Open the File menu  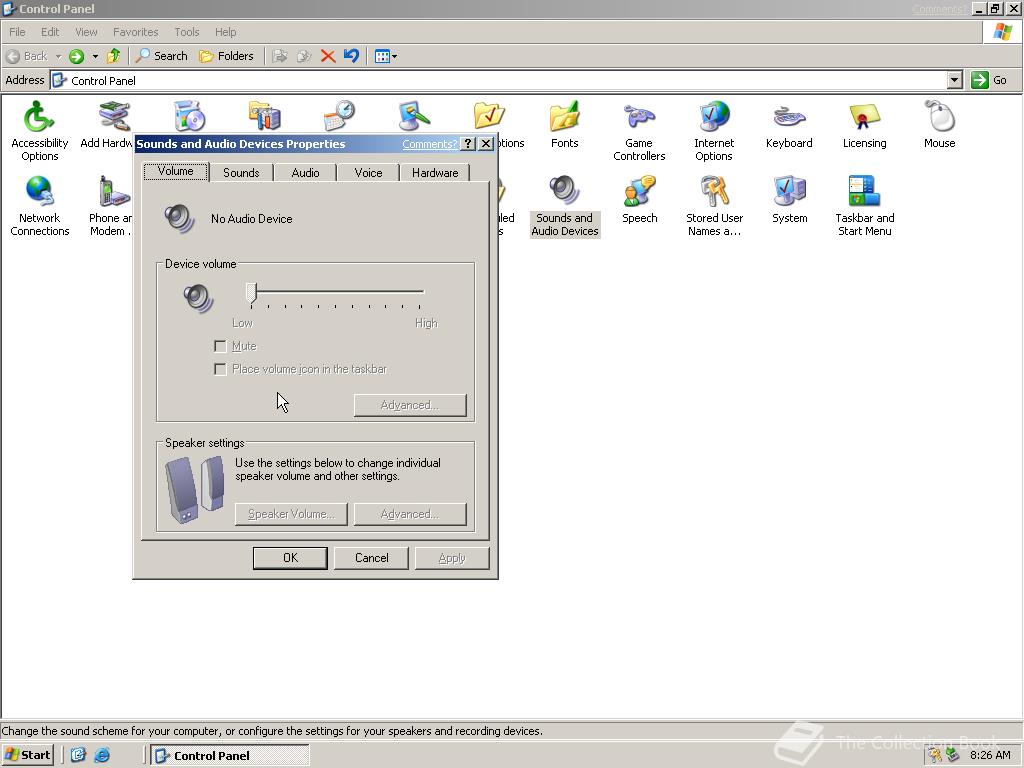(x=17, y=32)
